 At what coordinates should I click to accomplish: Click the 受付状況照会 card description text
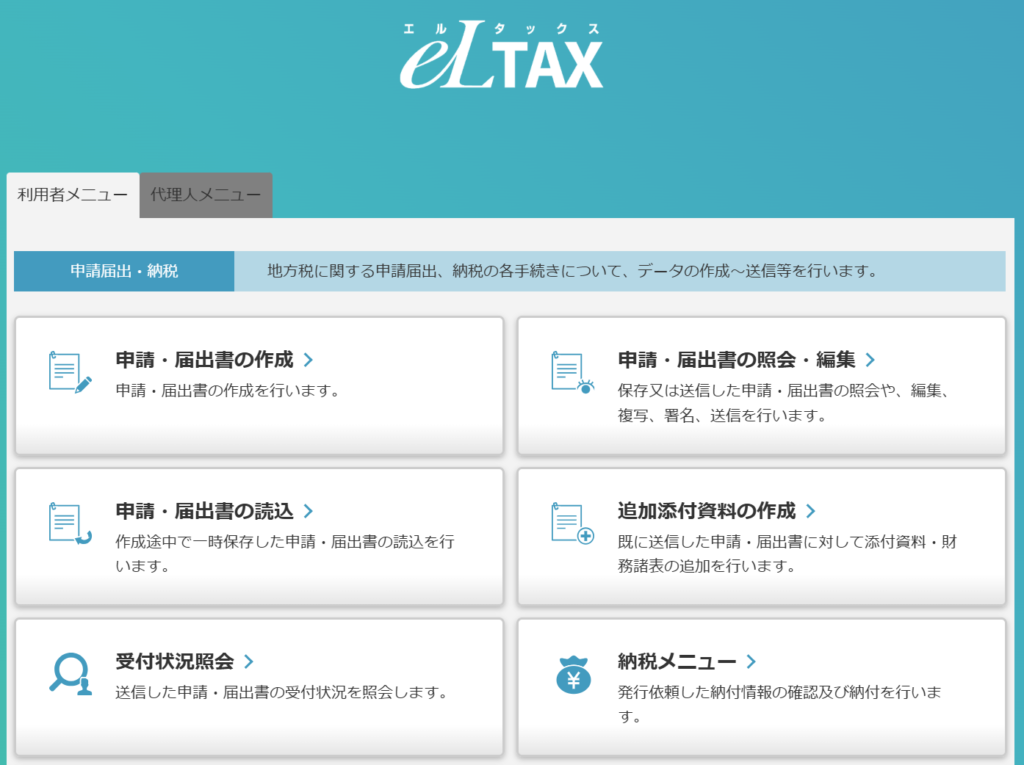point(280,692)
